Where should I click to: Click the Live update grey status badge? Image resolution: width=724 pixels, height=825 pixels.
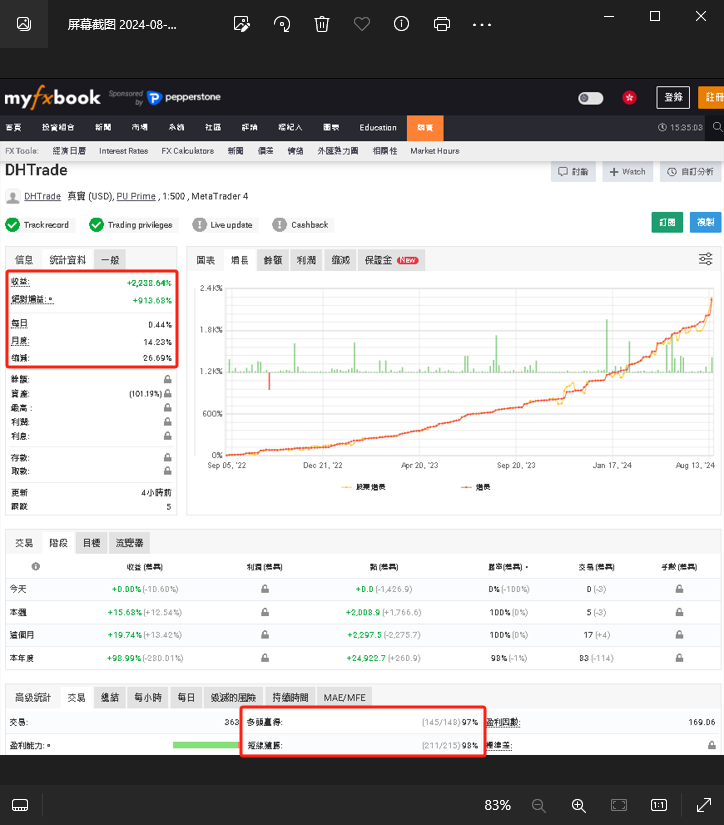coord(224,225)
